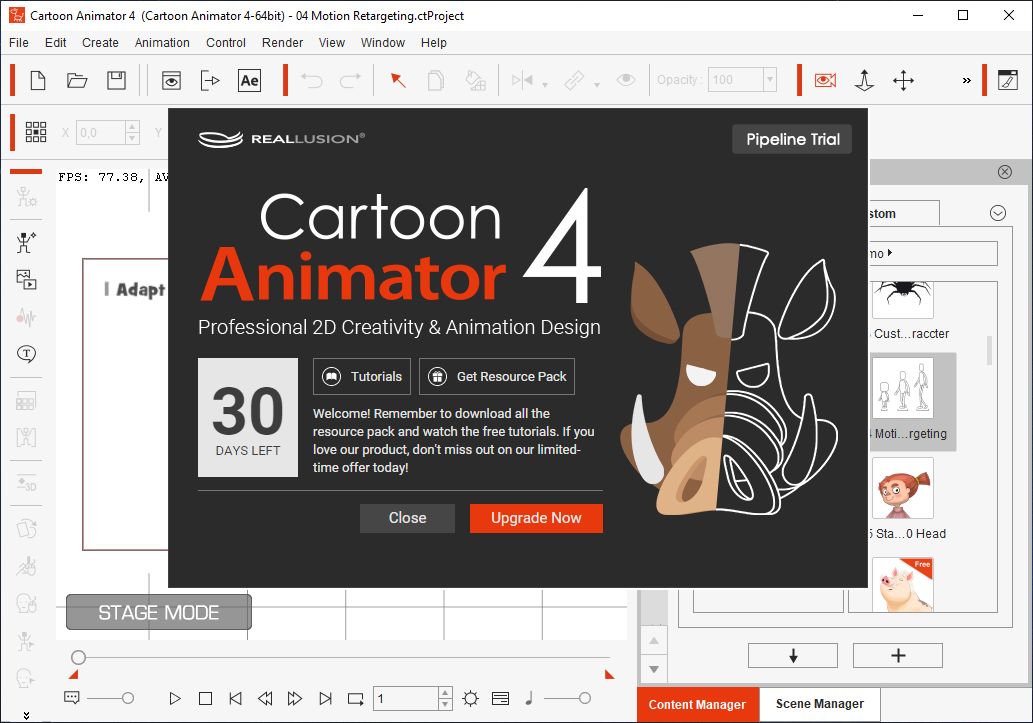Adjust the volume slider knob
Image resolution: width=1033 pixels, height=723 pixels.
(x=584, y=698)
